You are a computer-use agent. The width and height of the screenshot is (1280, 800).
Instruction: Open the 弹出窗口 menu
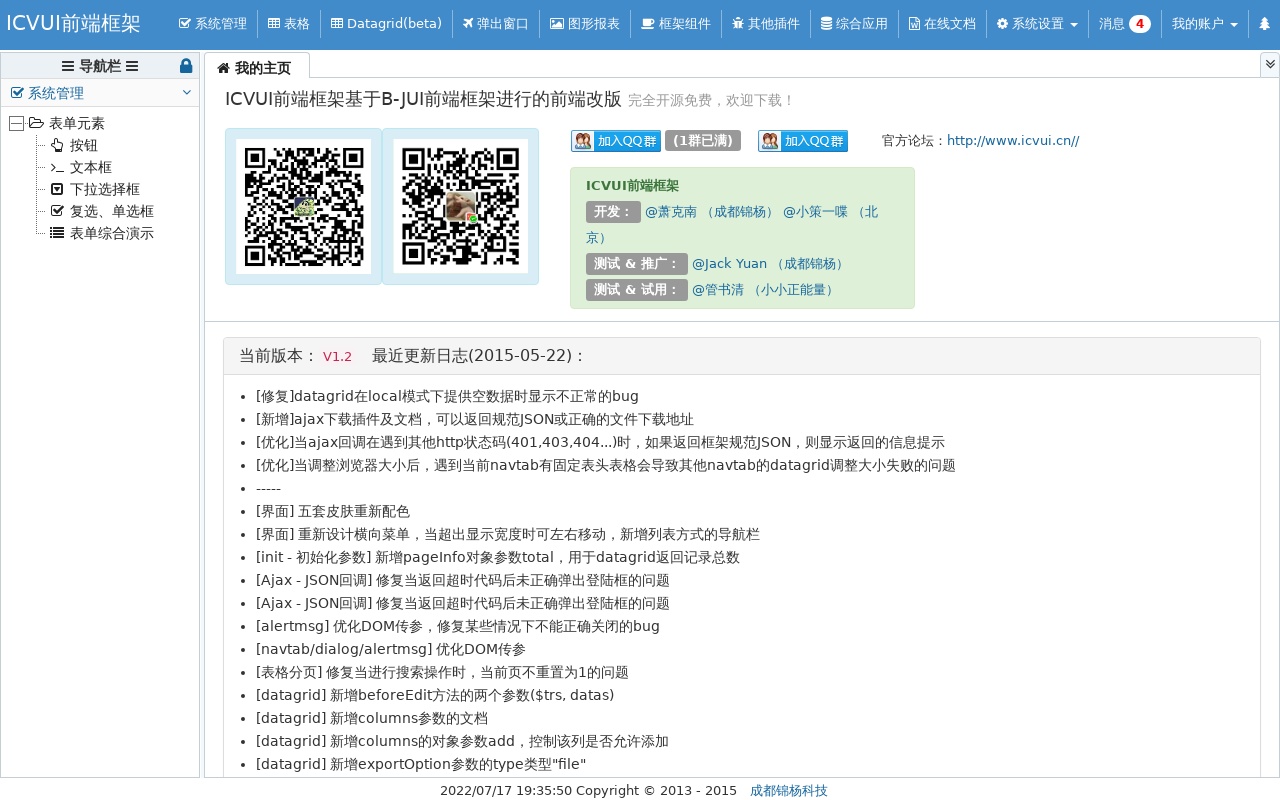495,23
